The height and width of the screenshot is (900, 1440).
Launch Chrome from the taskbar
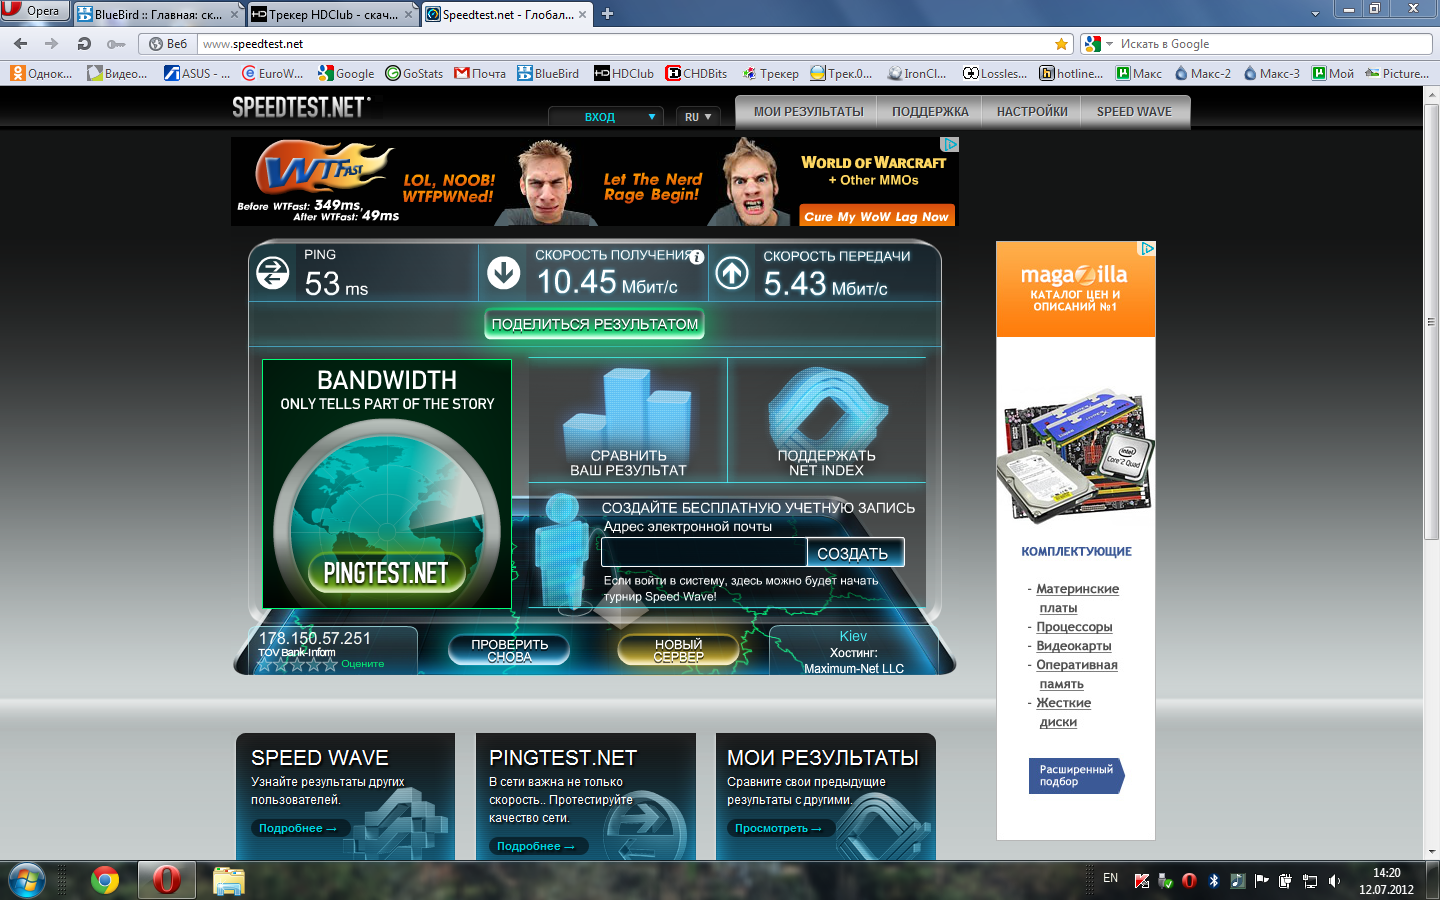pyautogui.click(x=105, y=880)
